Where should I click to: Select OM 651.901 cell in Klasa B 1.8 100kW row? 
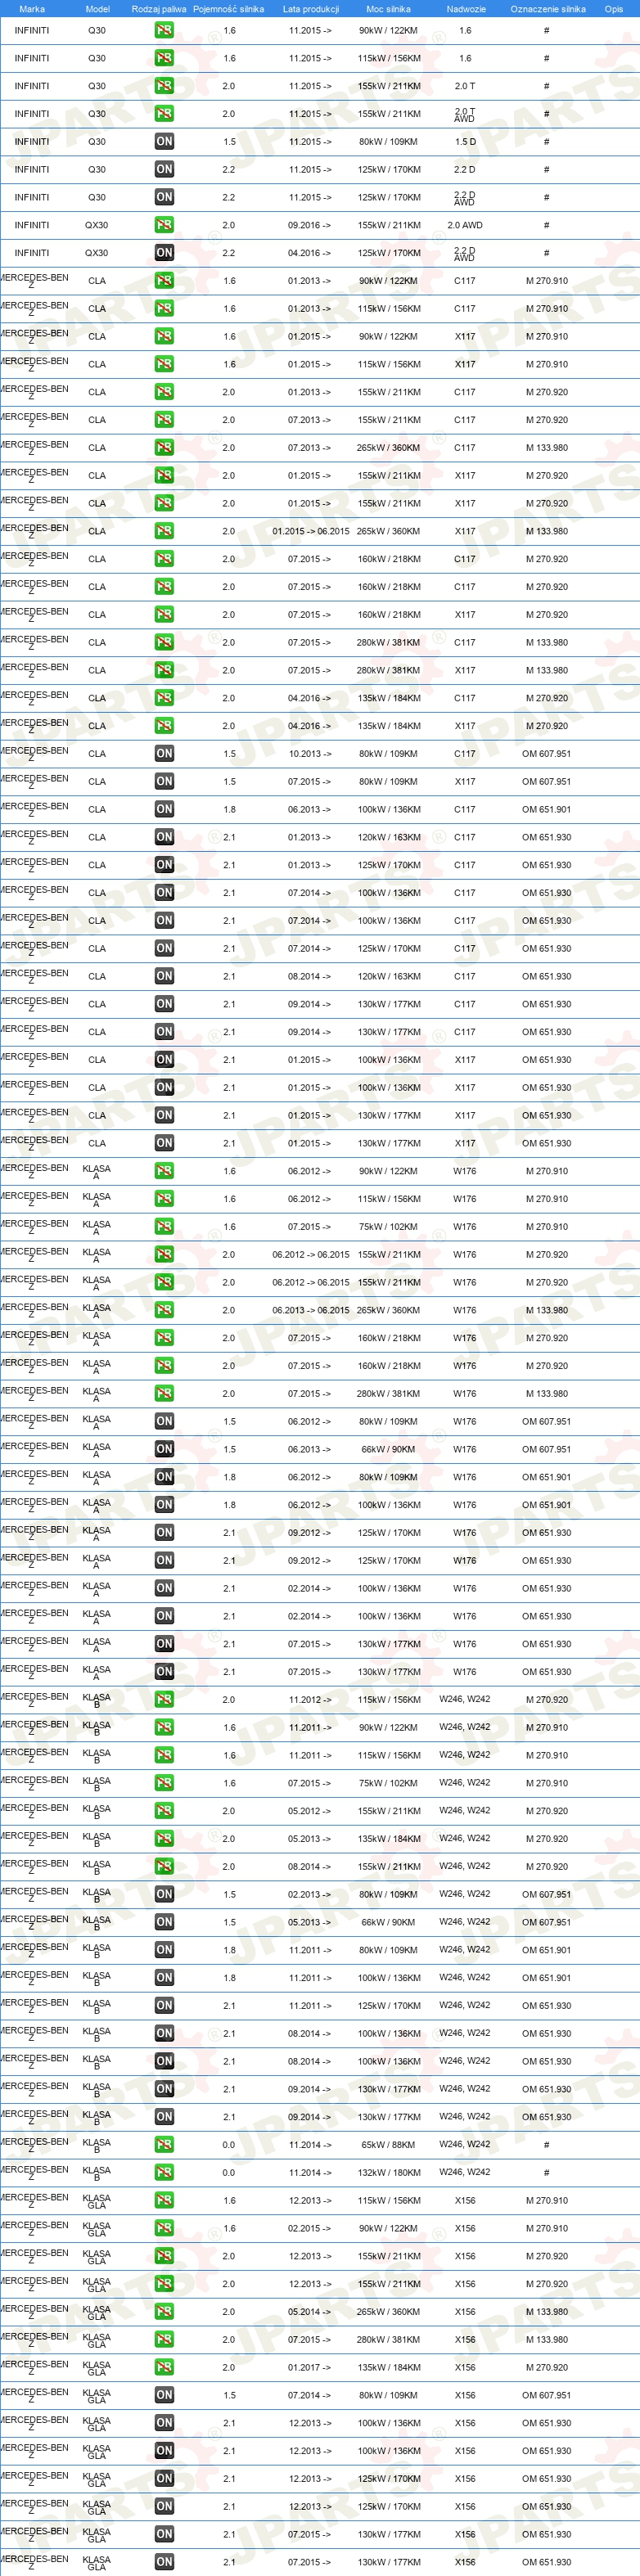(546, 1978)
